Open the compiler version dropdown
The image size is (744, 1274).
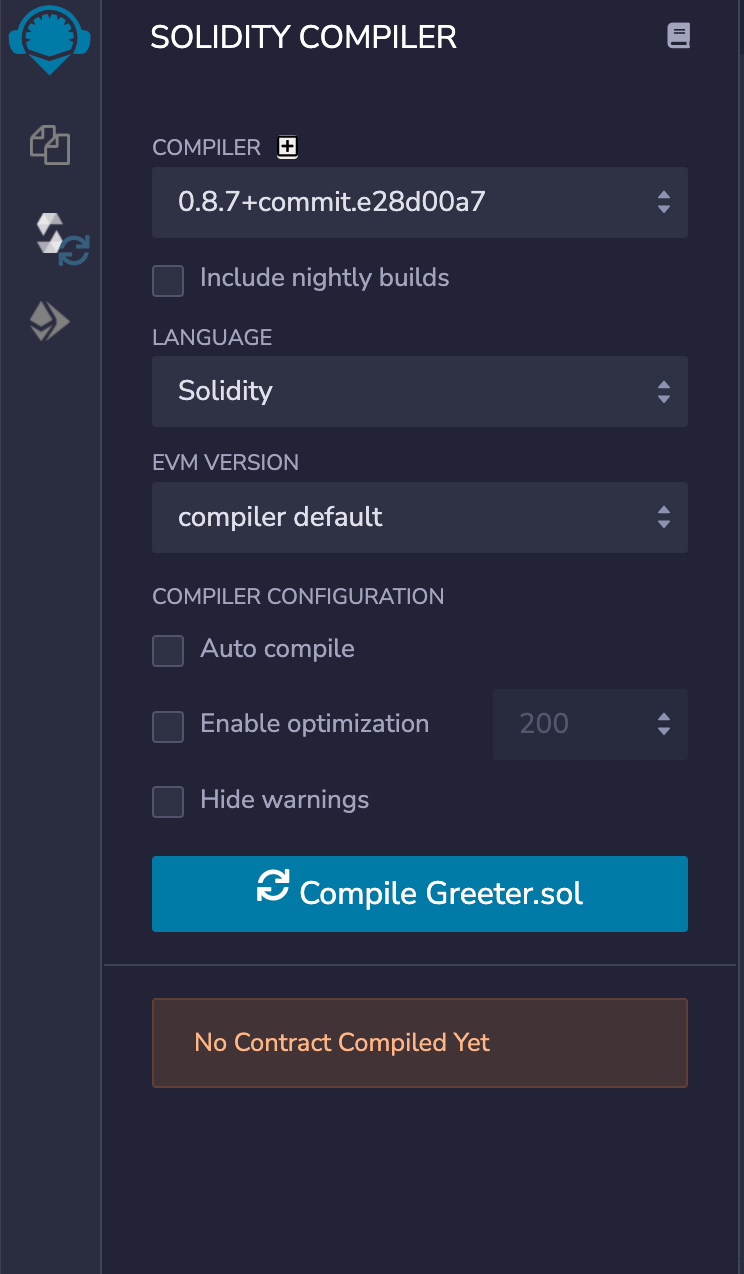pos(420,202)
